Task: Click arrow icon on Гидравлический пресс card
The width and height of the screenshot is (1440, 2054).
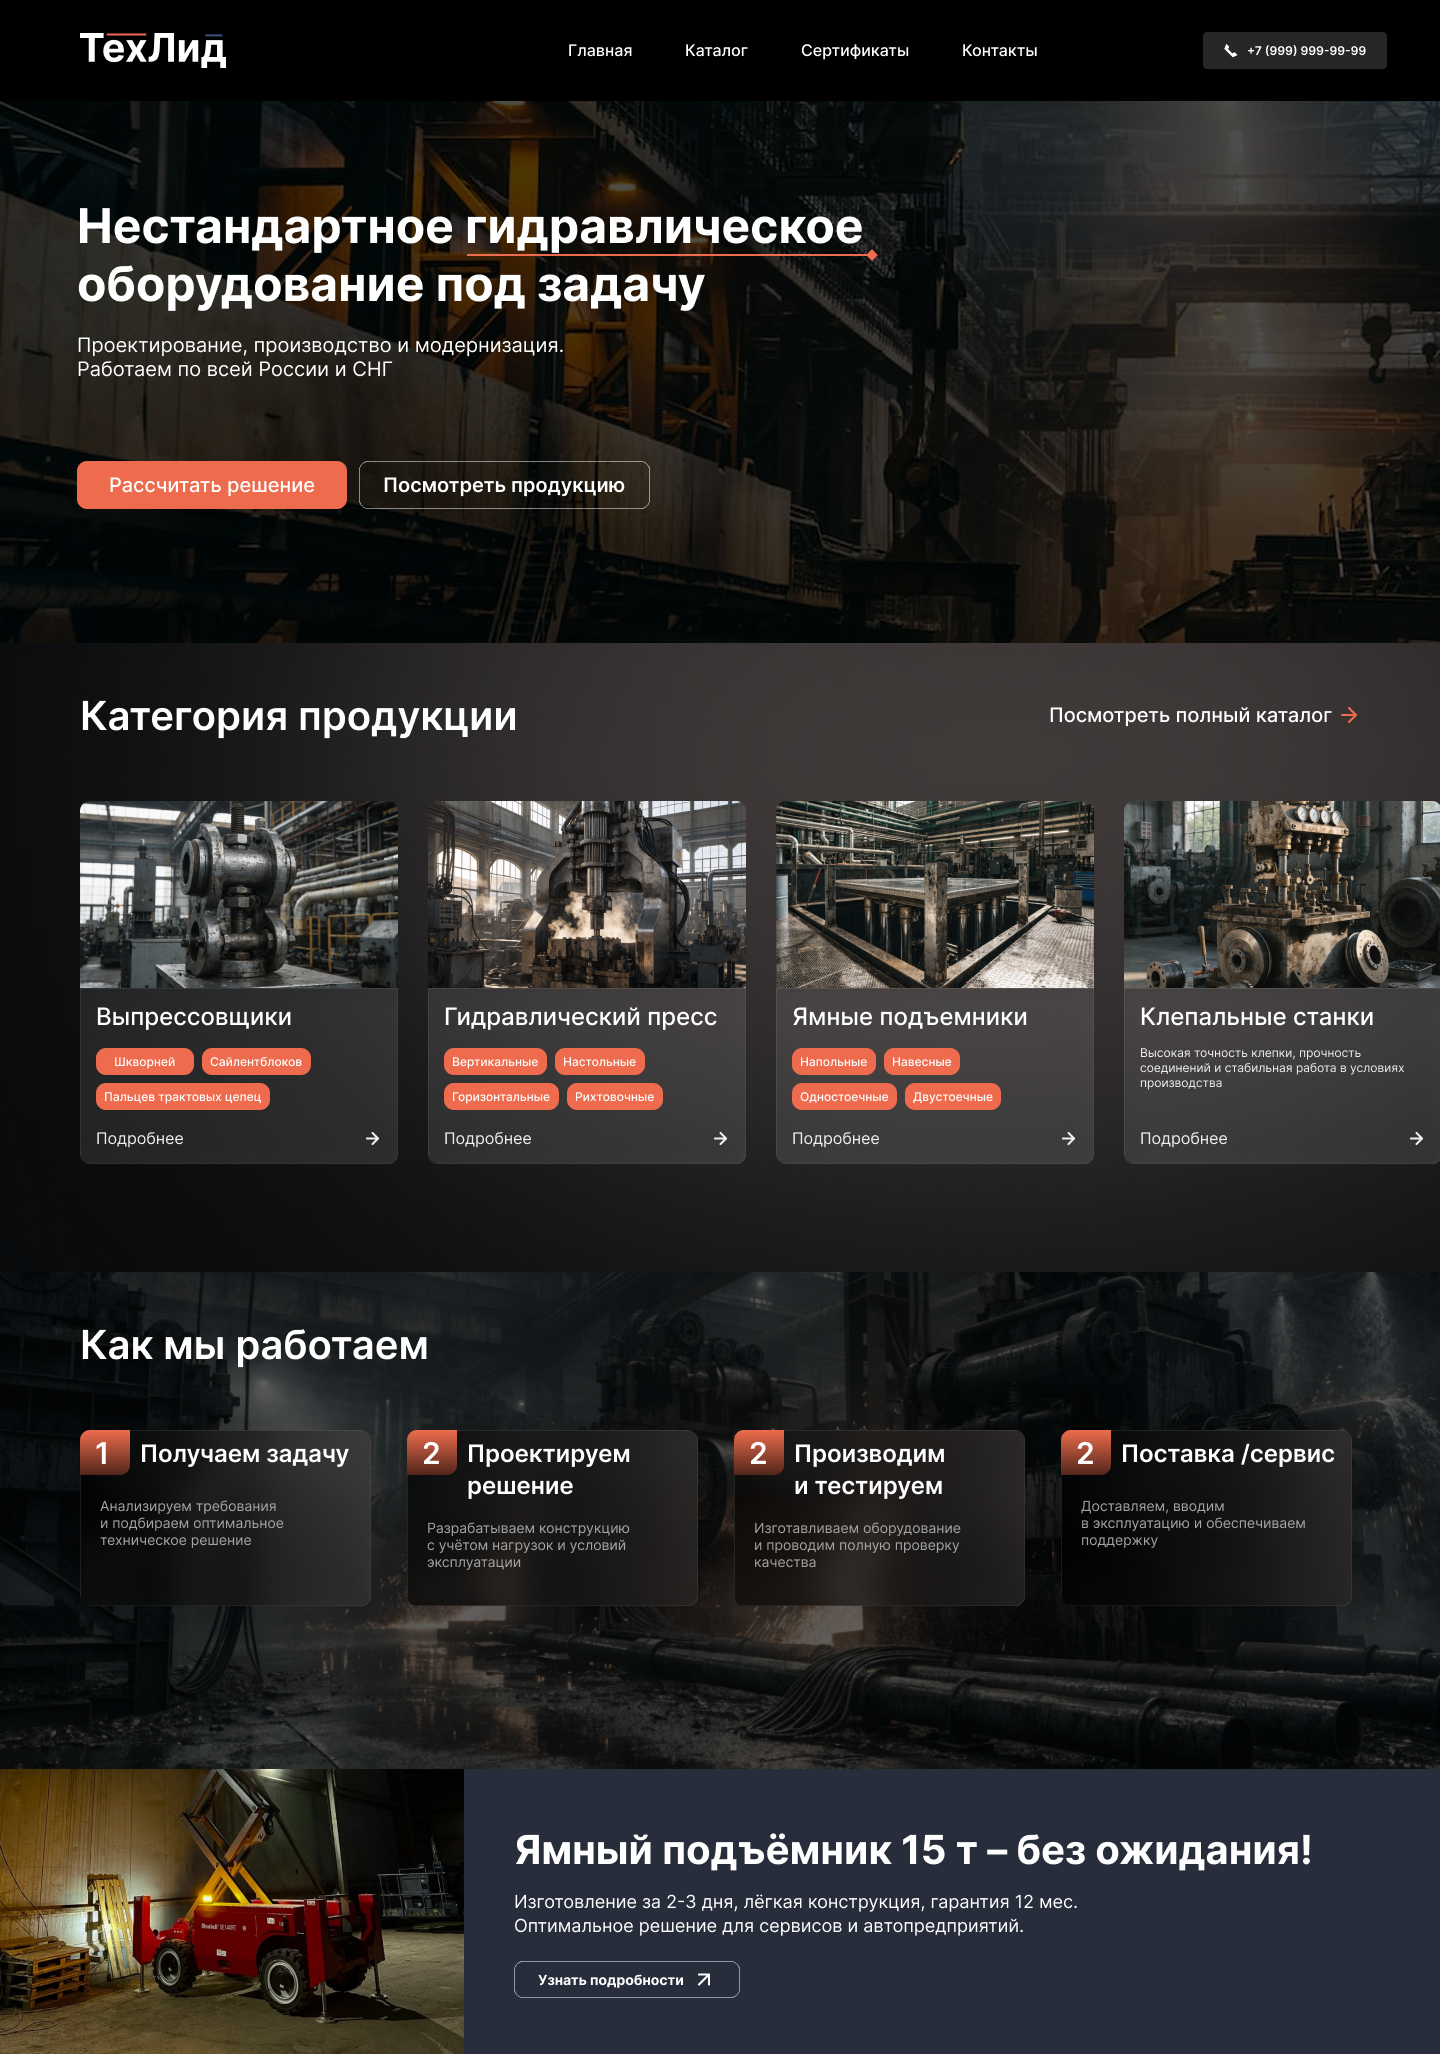Action: click(720, 1138)
